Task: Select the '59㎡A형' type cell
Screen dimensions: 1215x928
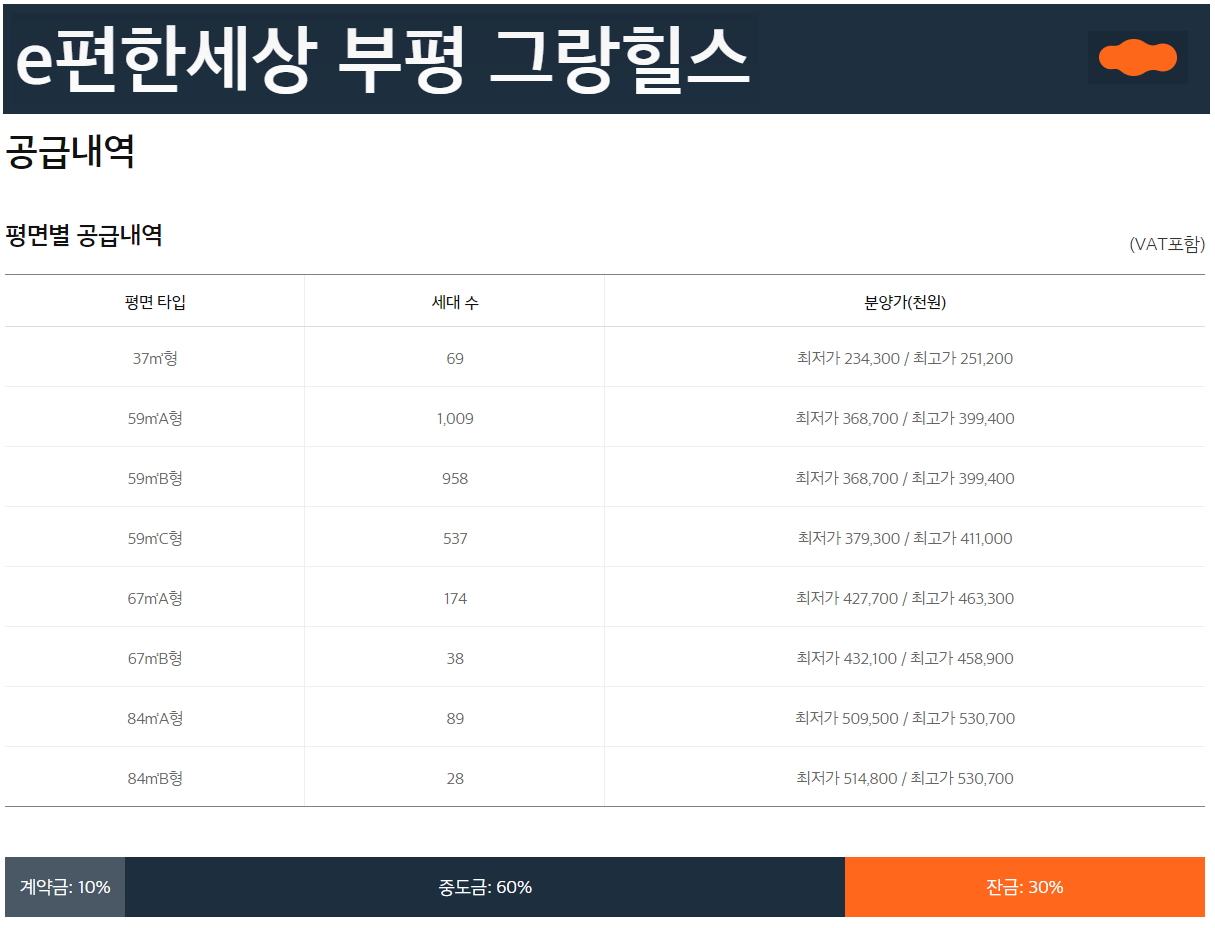Action: tap(155, 418)
